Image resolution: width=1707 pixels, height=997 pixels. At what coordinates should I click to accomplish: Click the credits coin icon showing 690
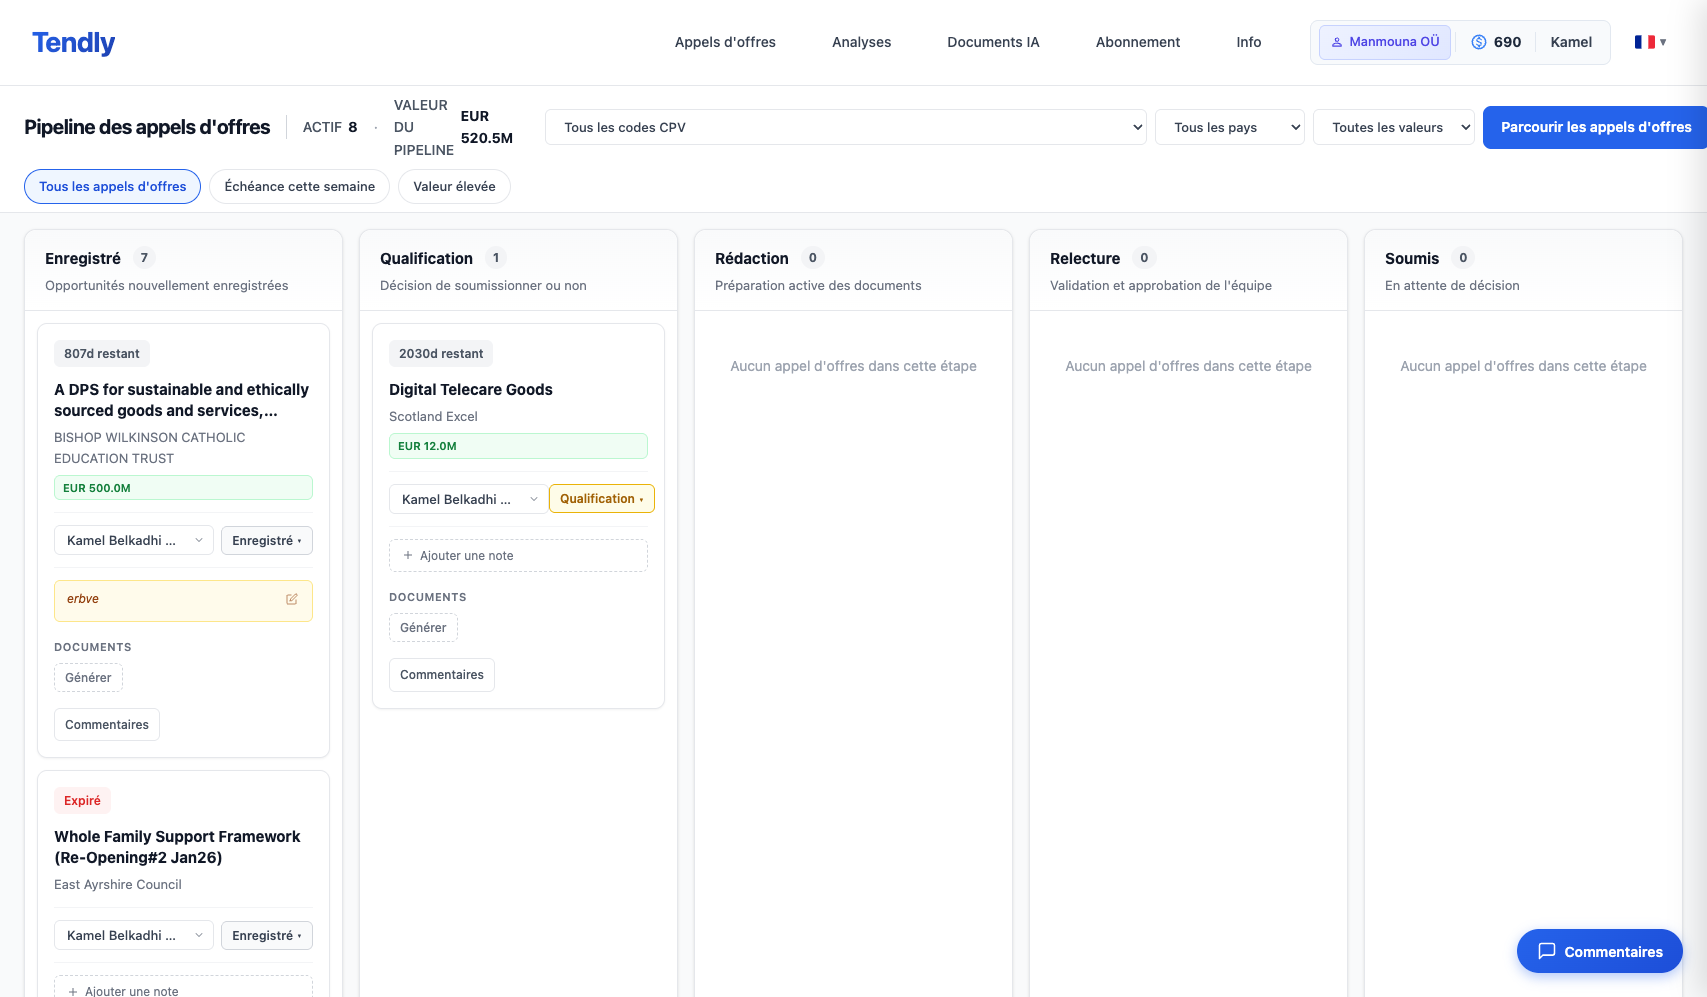1479,42
